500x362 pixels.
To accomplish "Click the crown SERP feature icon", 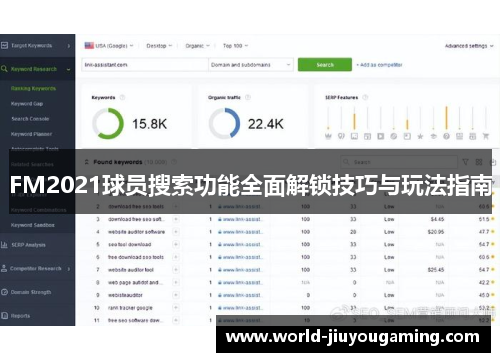I will [x=328, y=136].
